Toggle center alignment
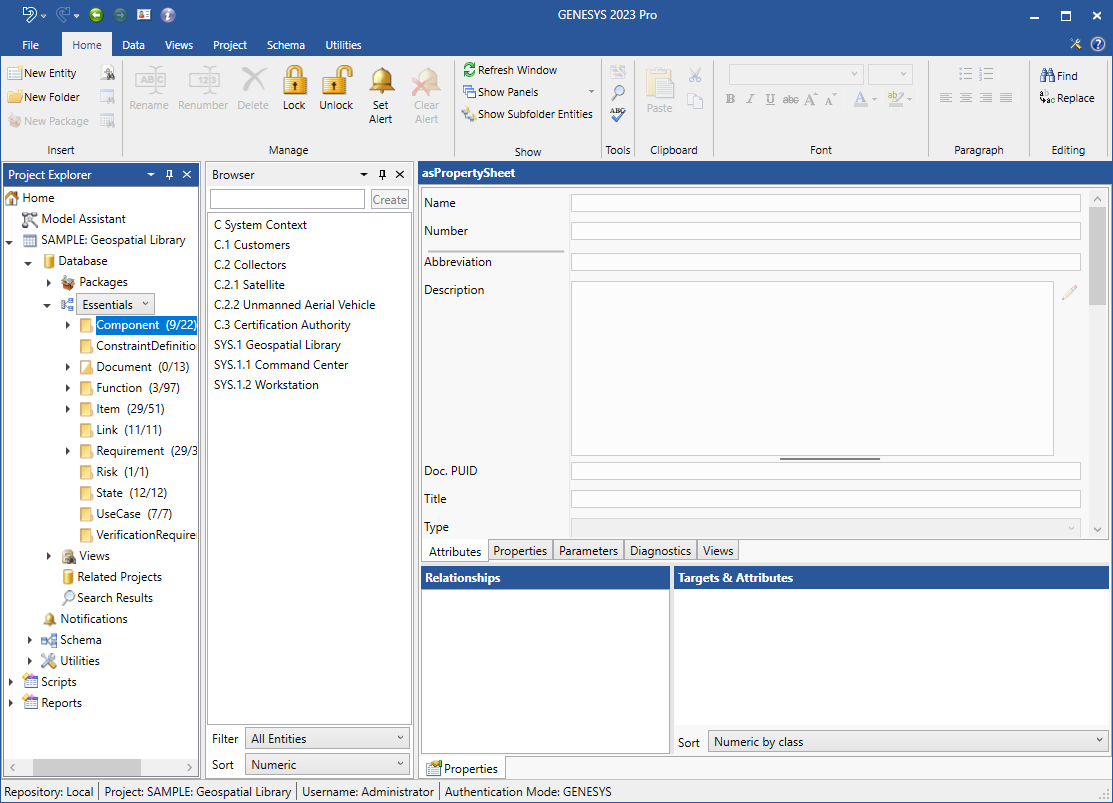Viewport: 1113px width, 803px height. (x=966, y=98)
